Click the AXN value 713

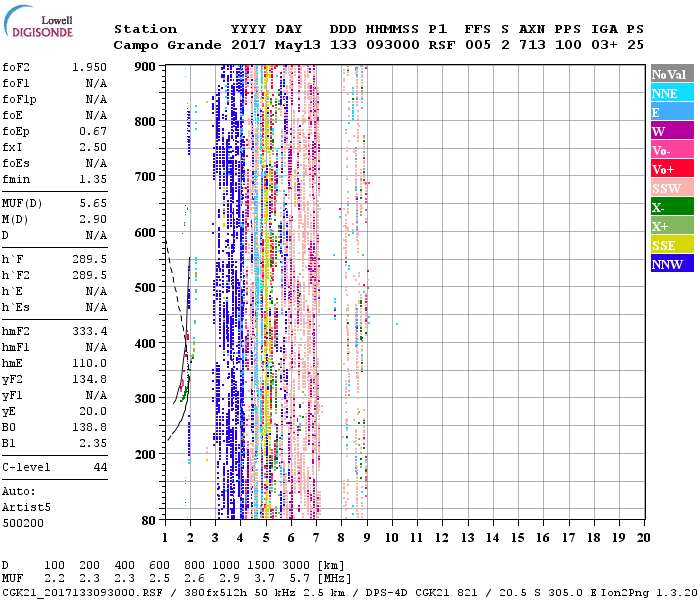(532, 45)
